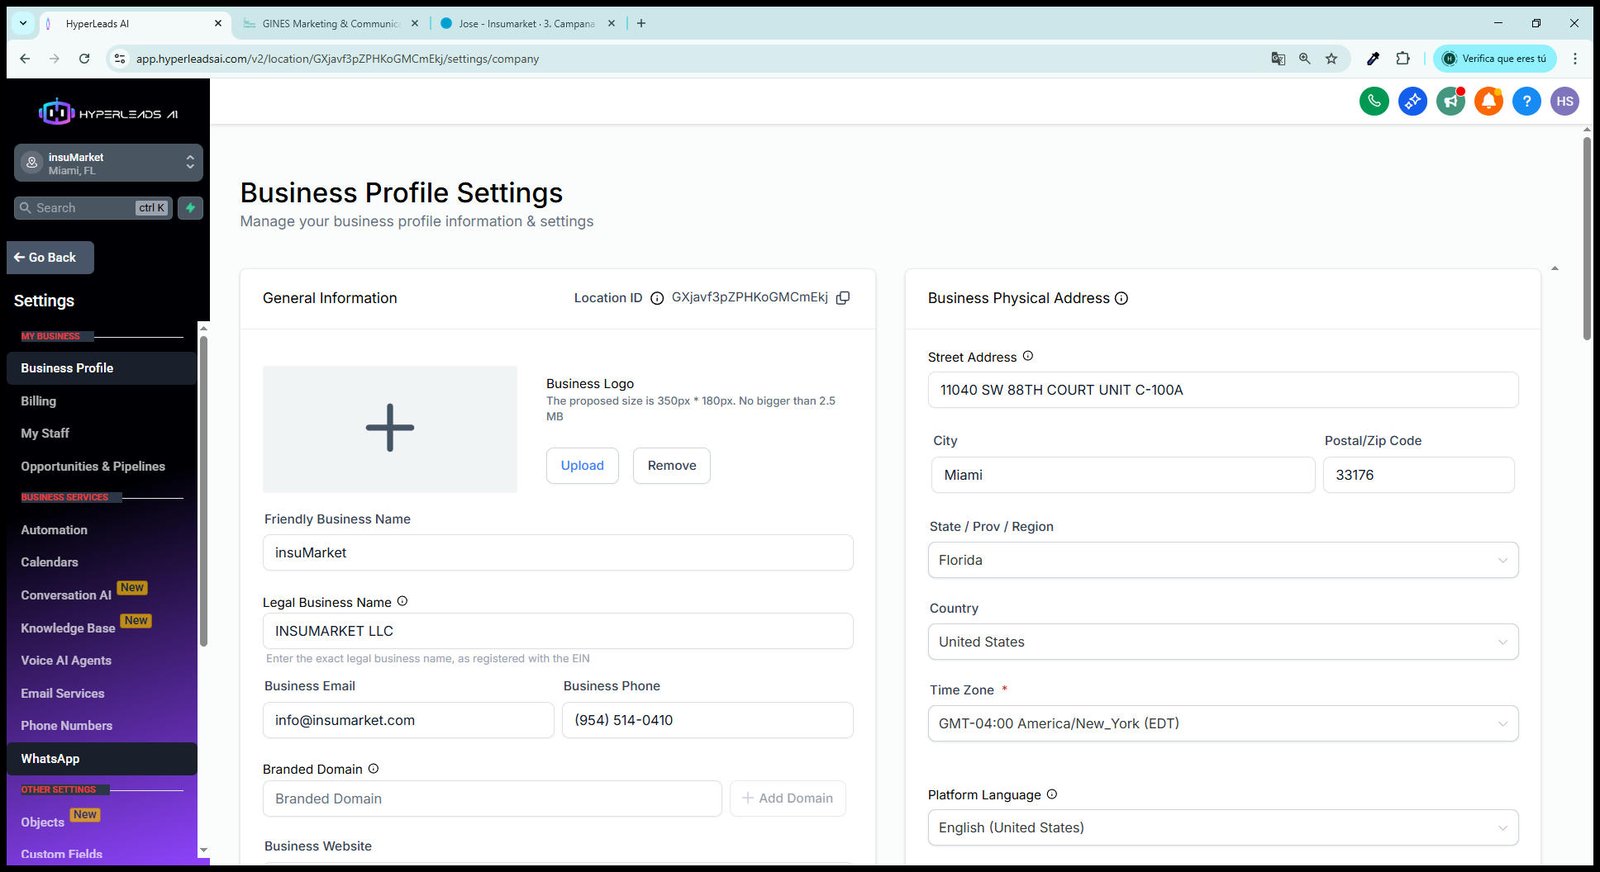
Task: Switch to the GINES Marketing browser tab
Action: coord(330,24)
